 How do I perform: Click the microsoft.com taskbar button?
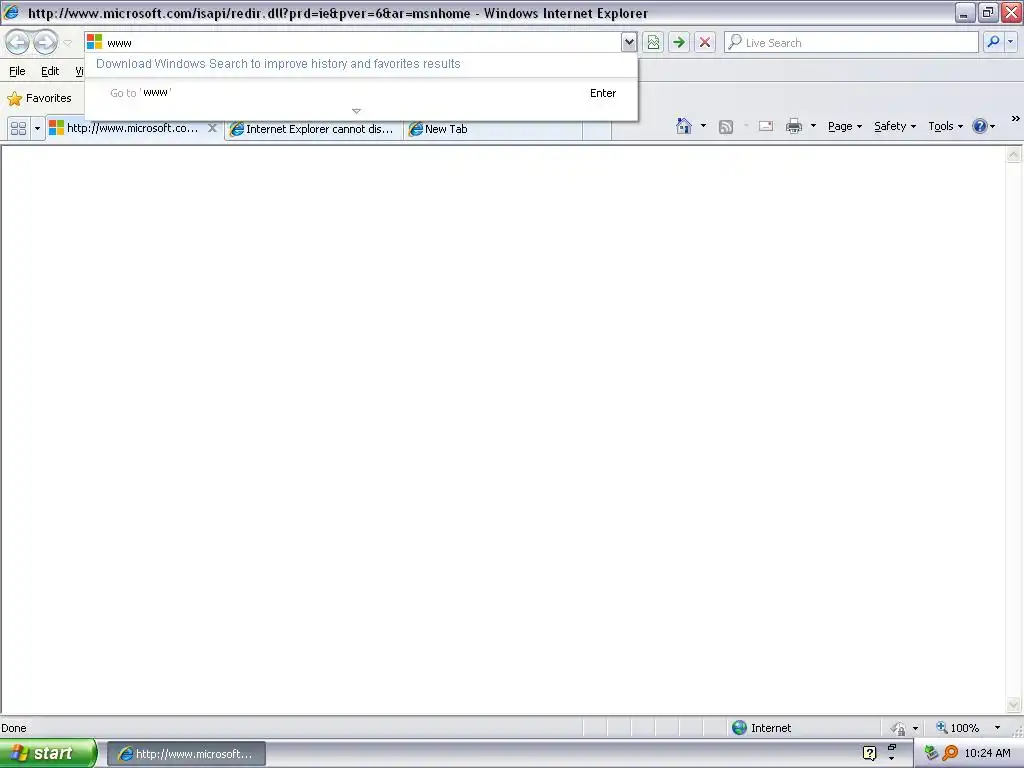186,754
